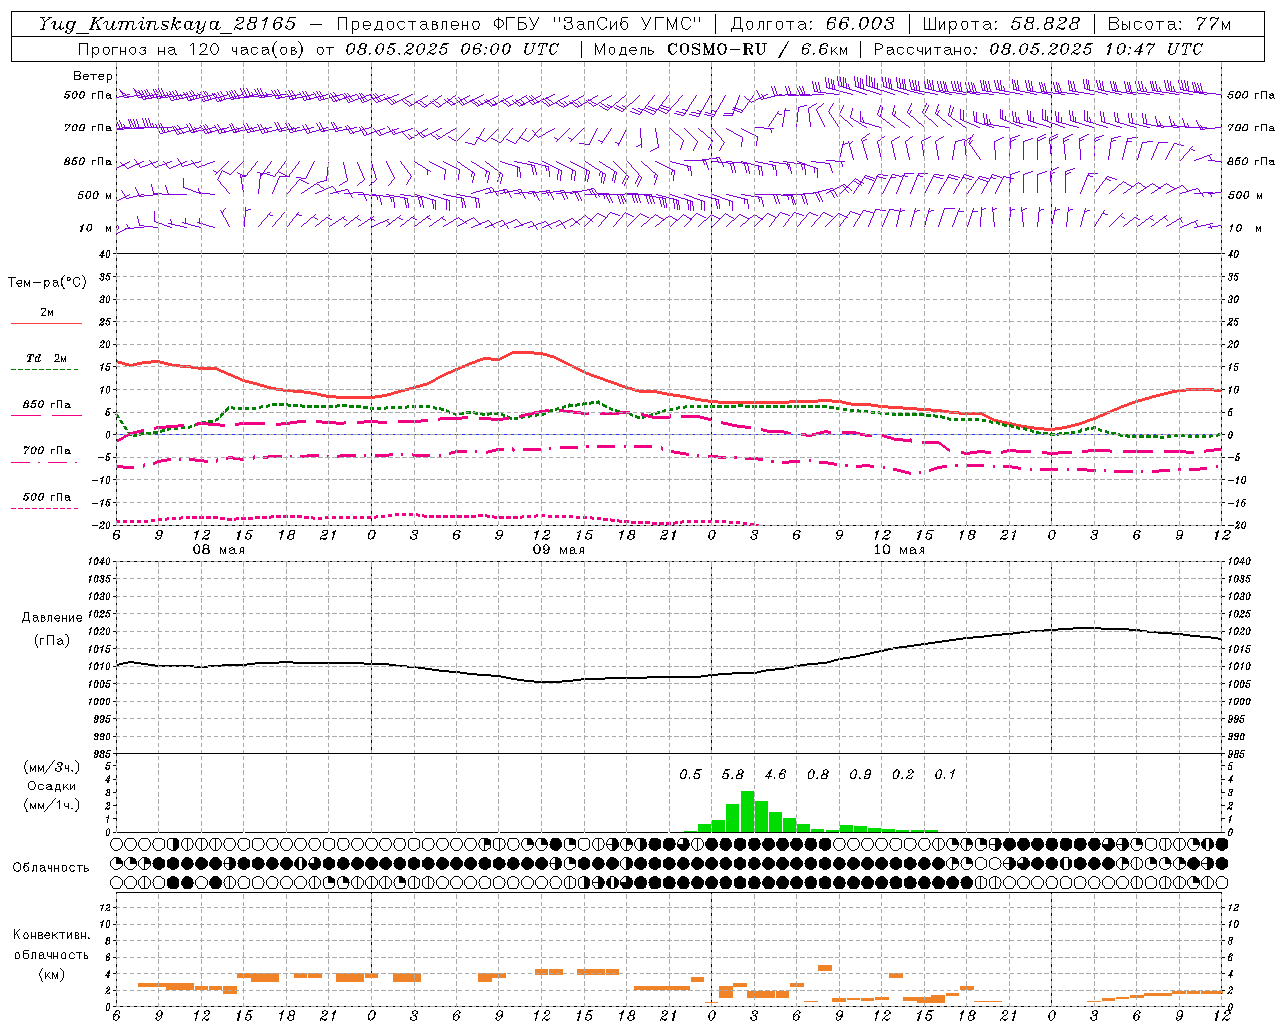The height and width of the screenshot is (1024, 1280).
Task: Click the 0.5 precipitation total
Action: [x=690, y=774]
